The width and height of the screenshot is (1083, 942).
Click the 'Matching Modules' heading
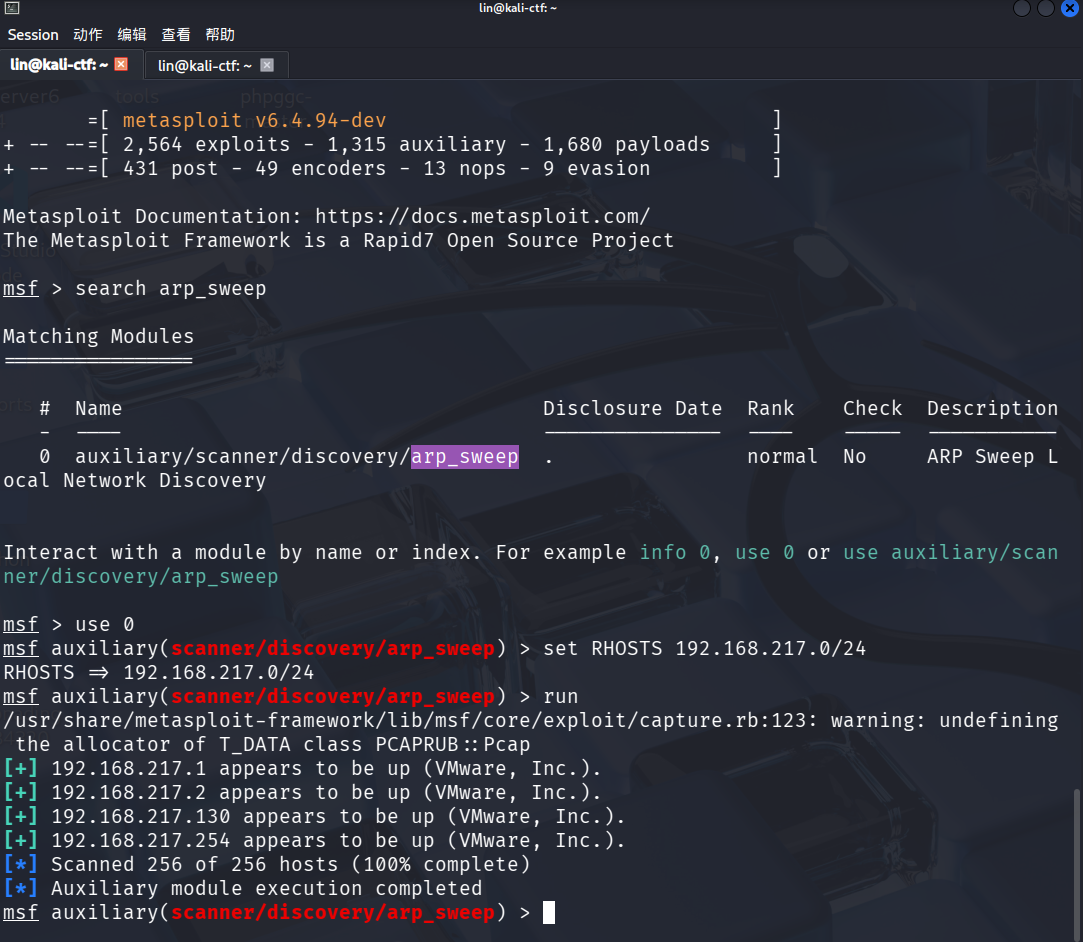(x=98, y=336)
